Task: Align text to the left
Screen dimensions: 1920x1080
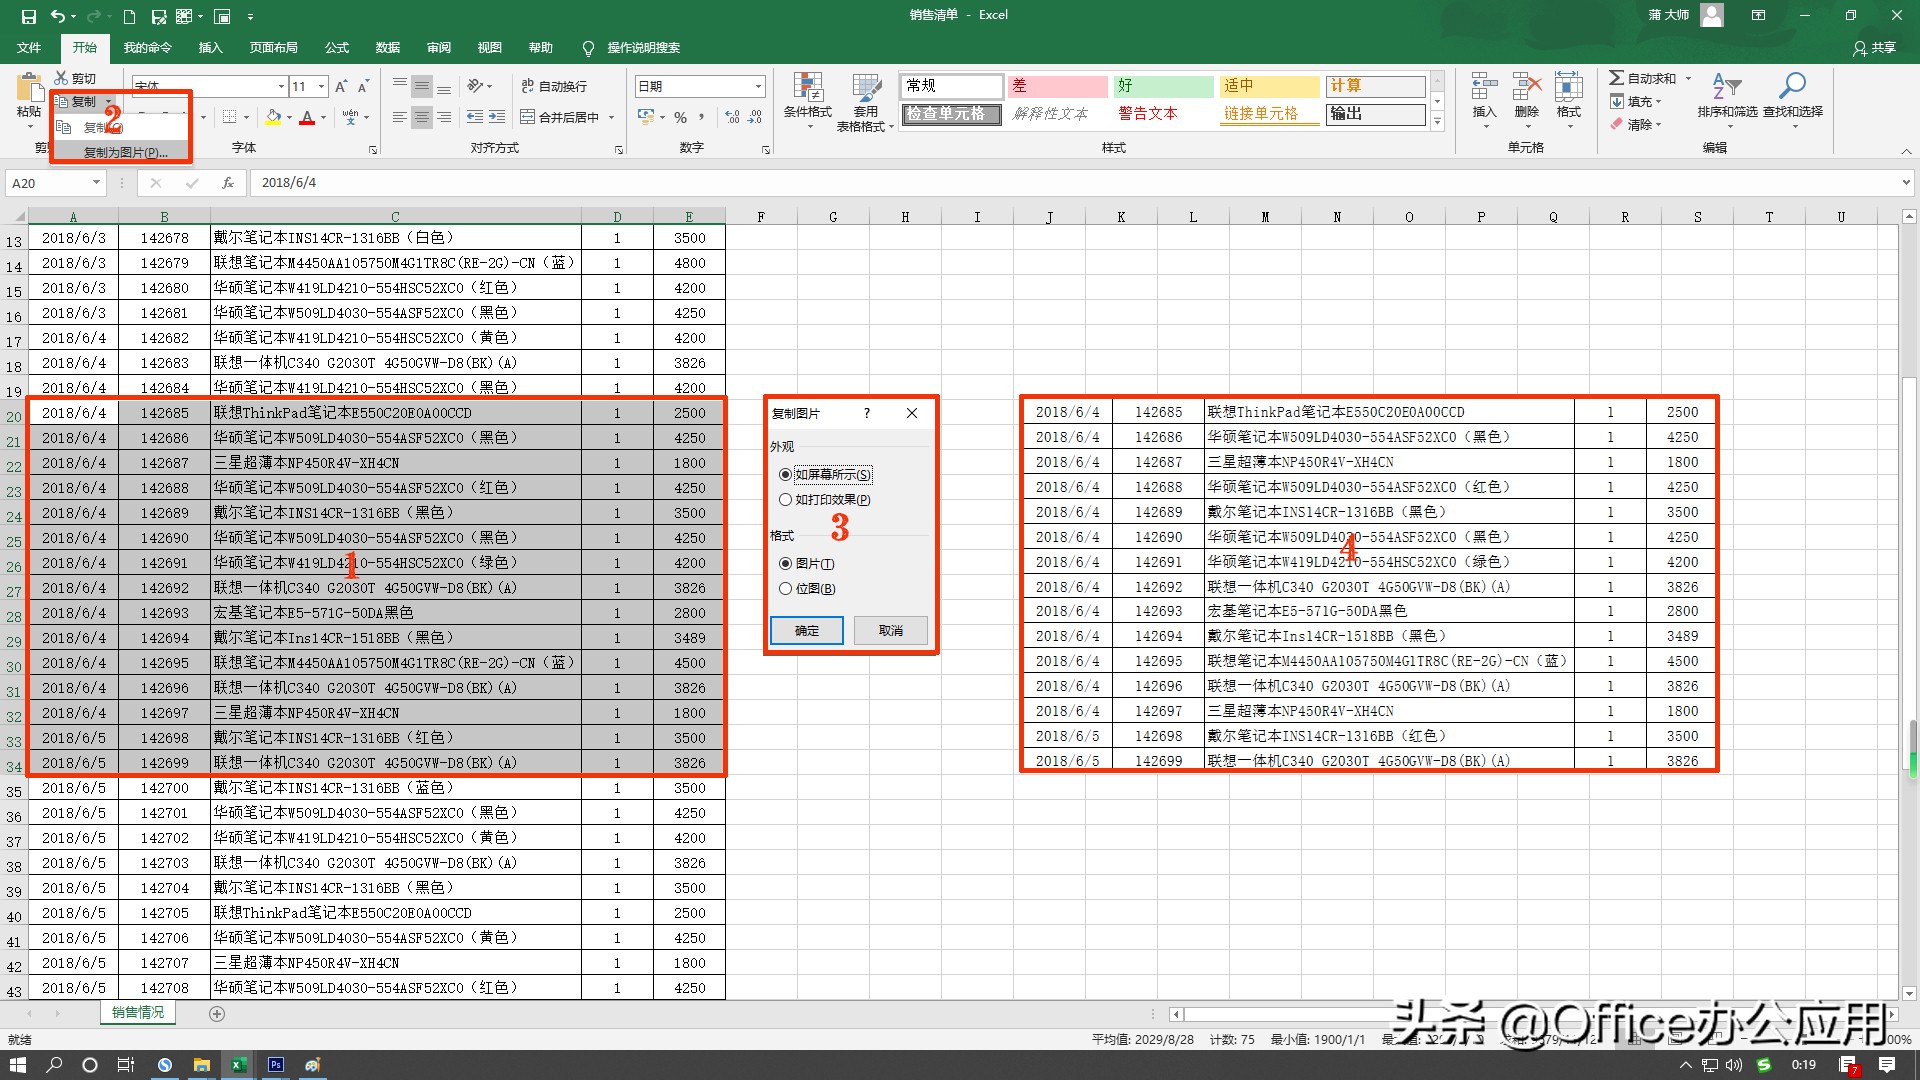Action: pos(400,117)
